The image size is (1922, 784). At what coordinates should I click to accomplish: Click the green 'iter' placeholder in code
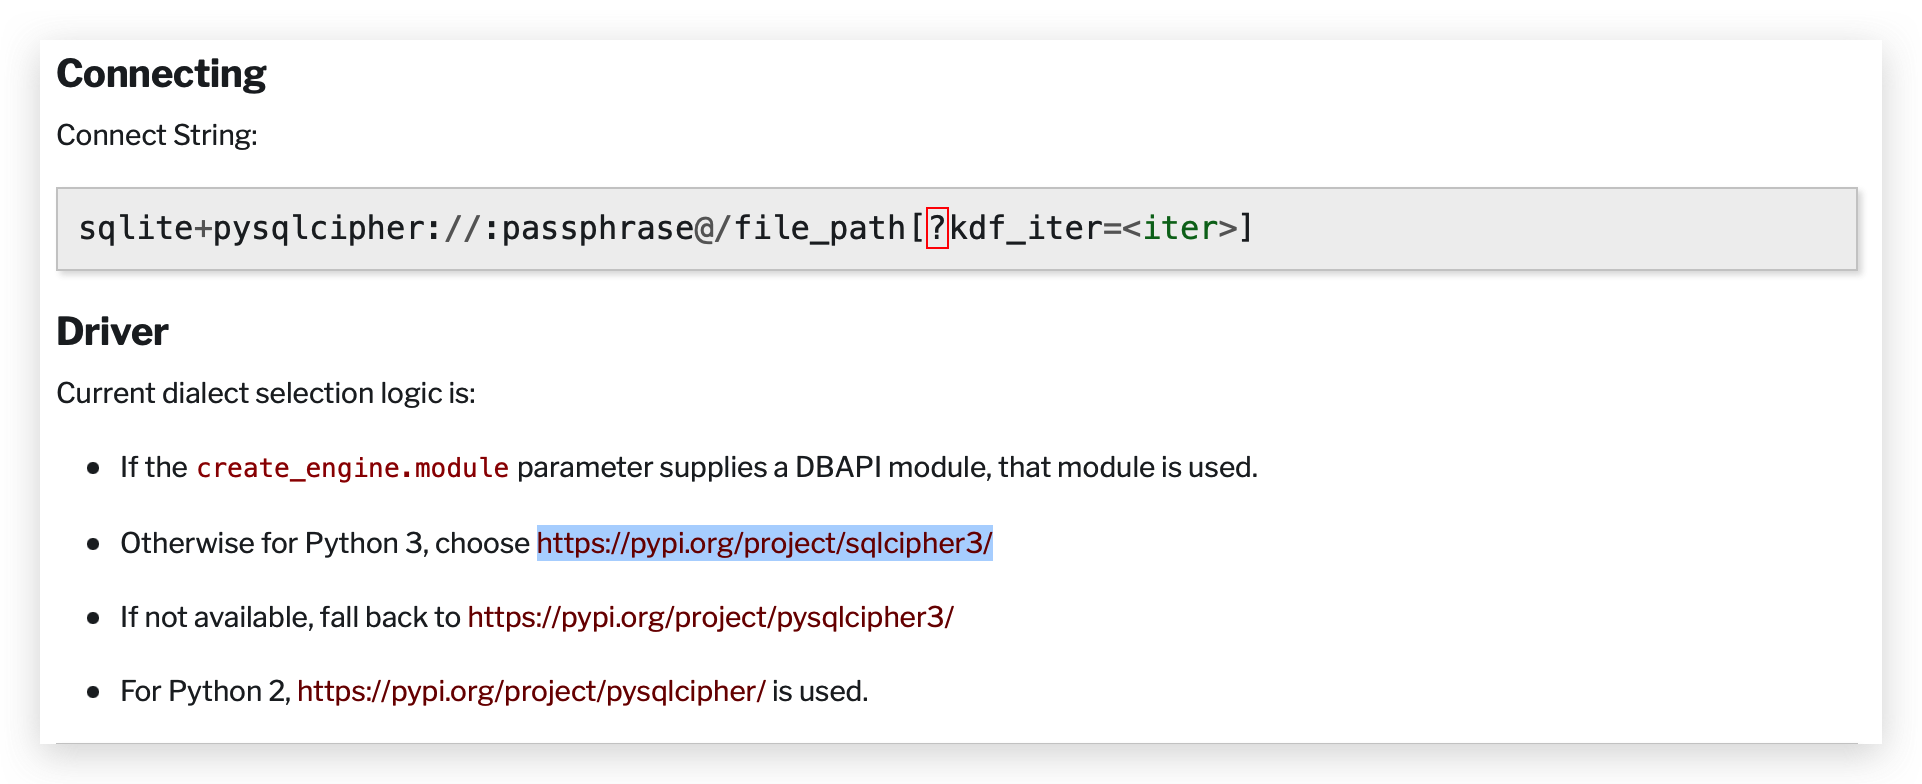[1179, 228]
